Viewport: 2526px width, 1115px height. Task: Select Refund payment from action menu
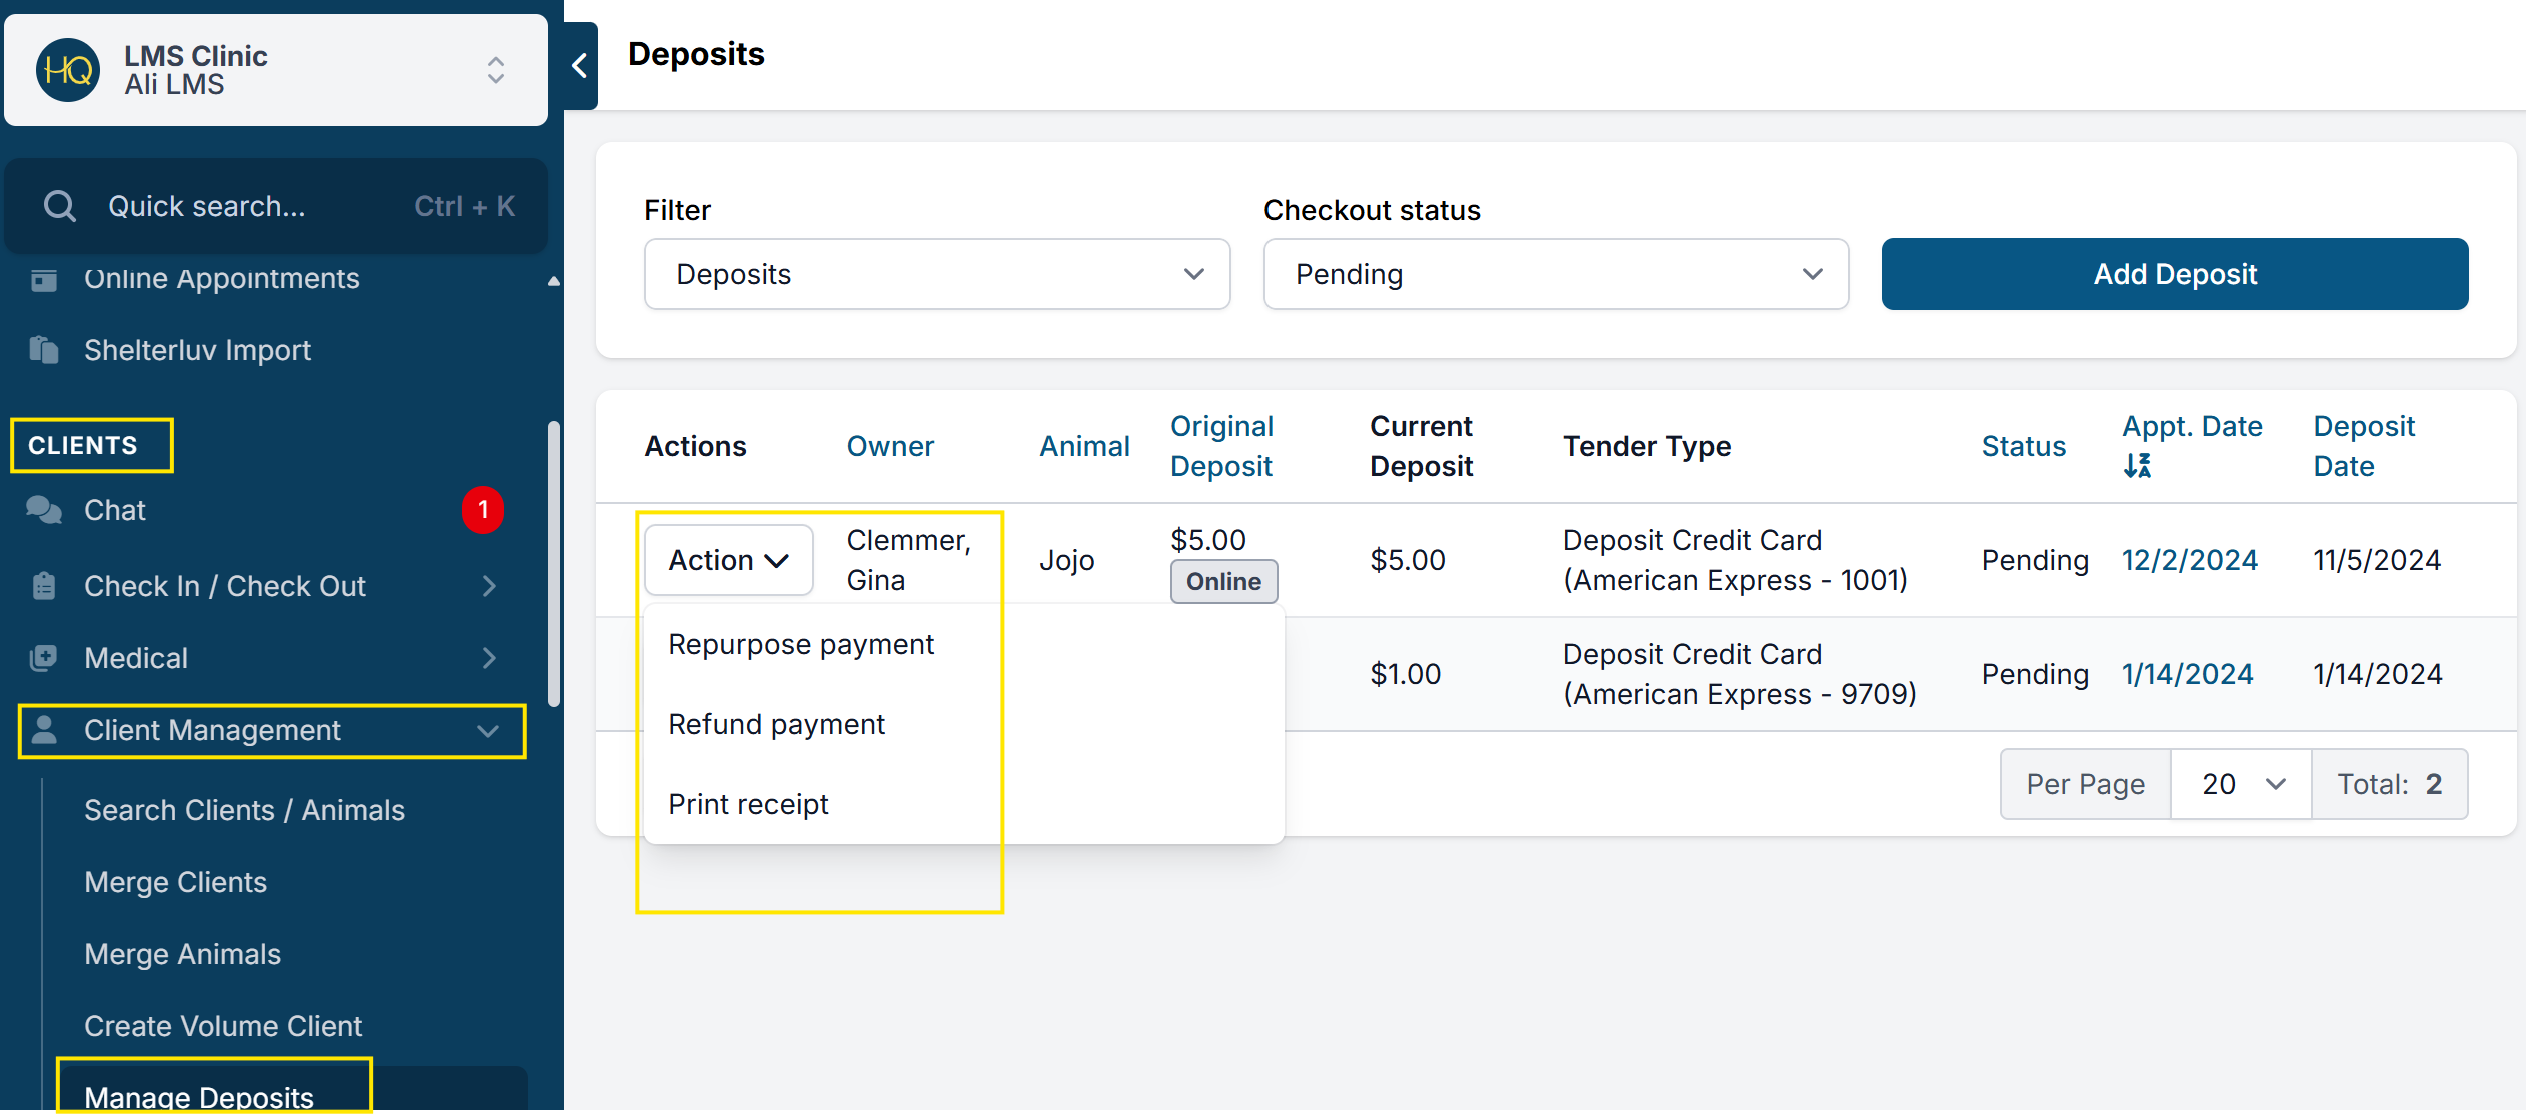click(x=776, y=724)
